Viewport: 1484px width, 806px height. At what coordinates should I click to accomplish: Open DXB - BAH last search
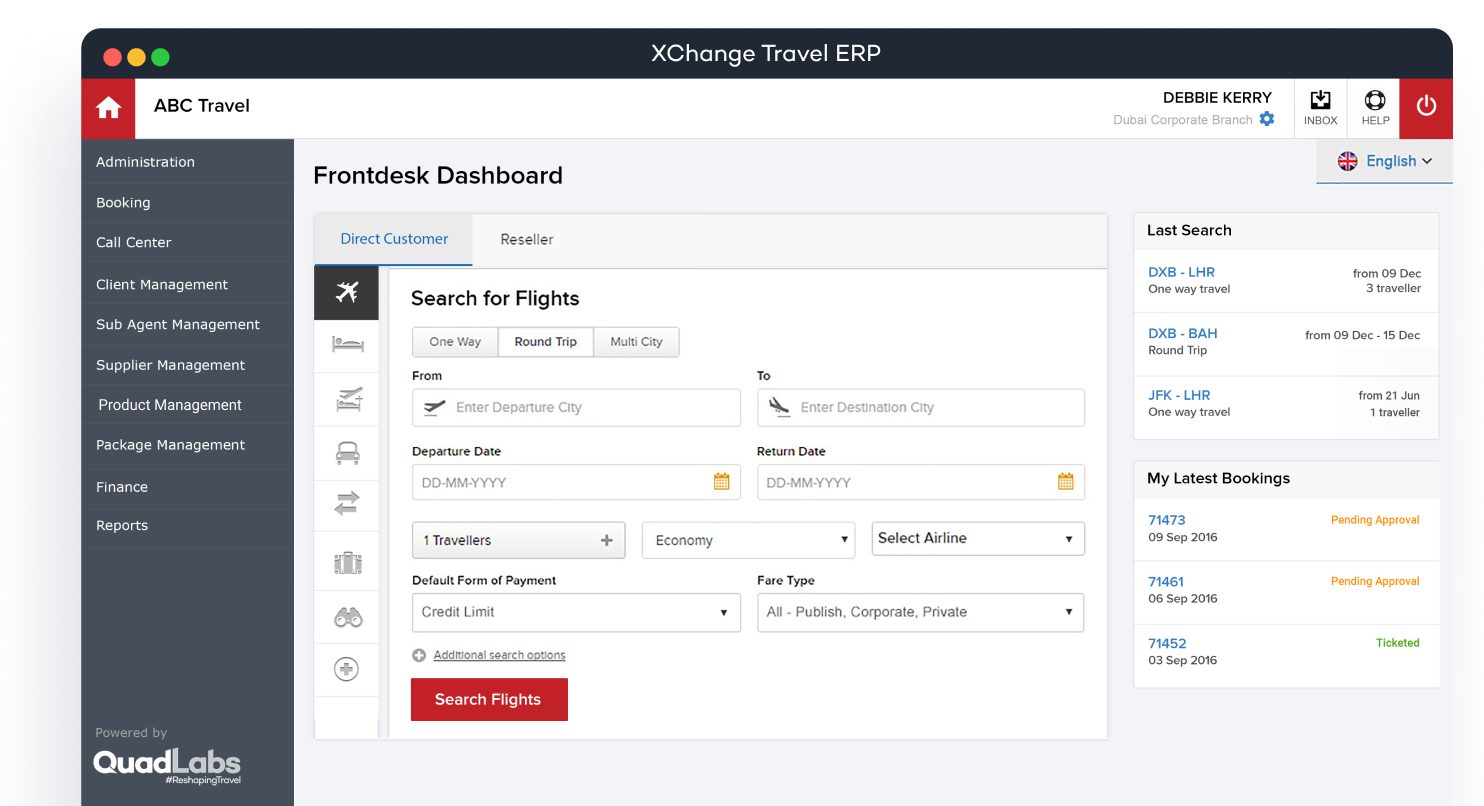[x=1182, y=334]
